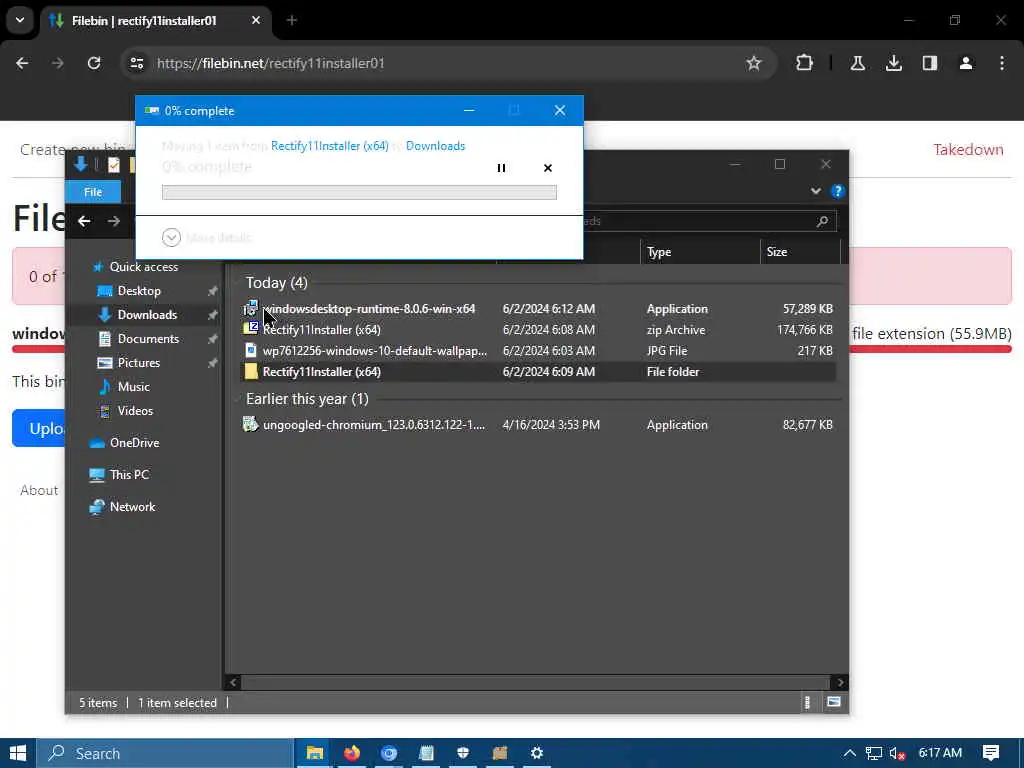Viewport: 1024px width, 768px height.
Task: Reload the Filebin page
Action: (94, 63)
